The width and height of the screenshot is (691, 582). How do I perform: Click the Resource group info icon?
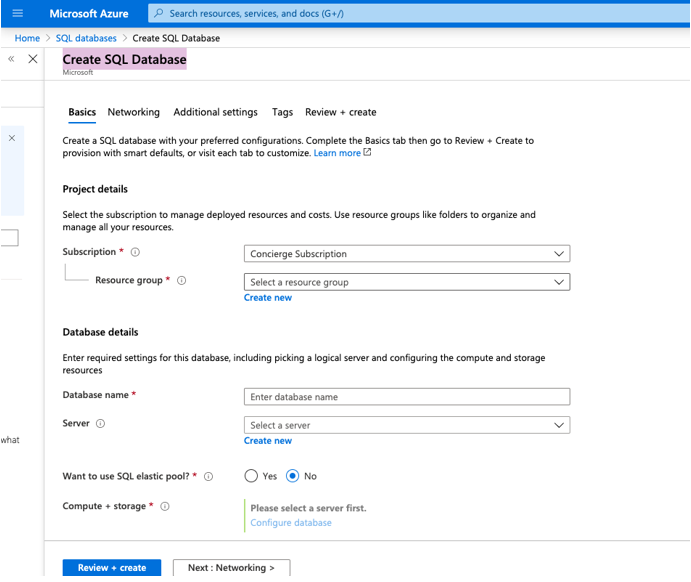pos(181,281)
